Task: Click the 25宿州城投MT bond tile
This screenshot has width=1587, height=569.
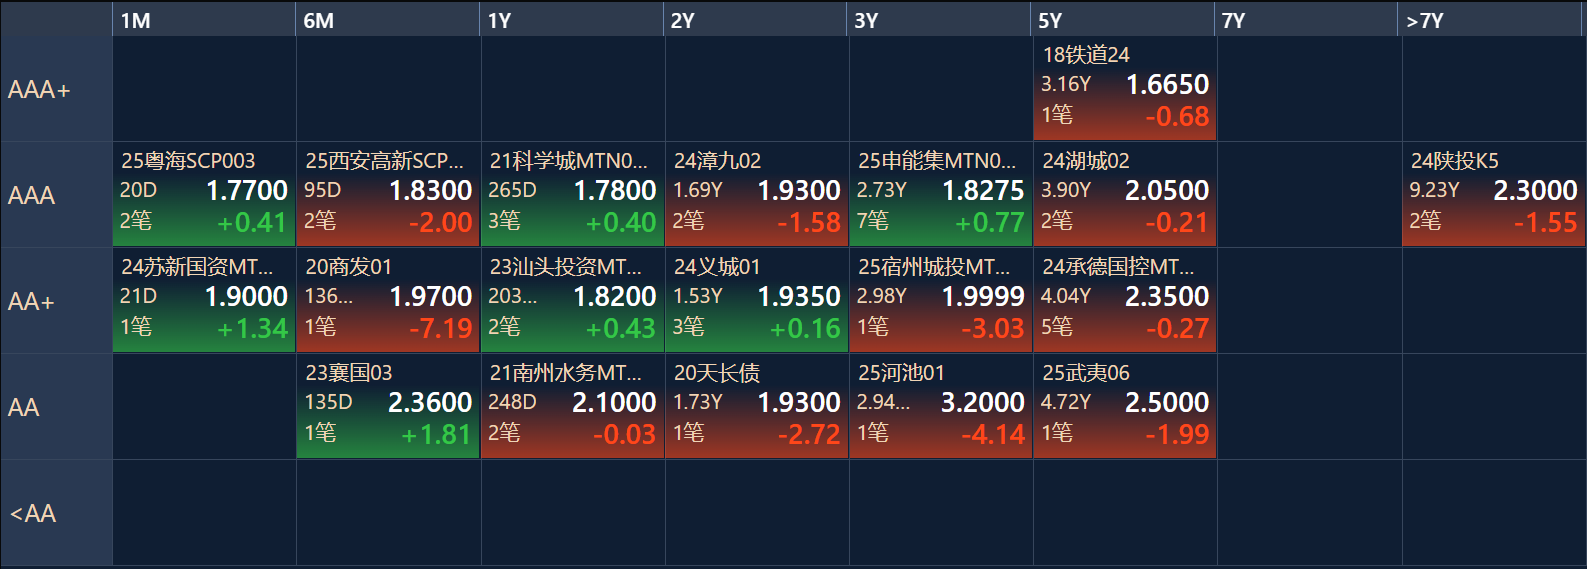Action: [941, 301]
